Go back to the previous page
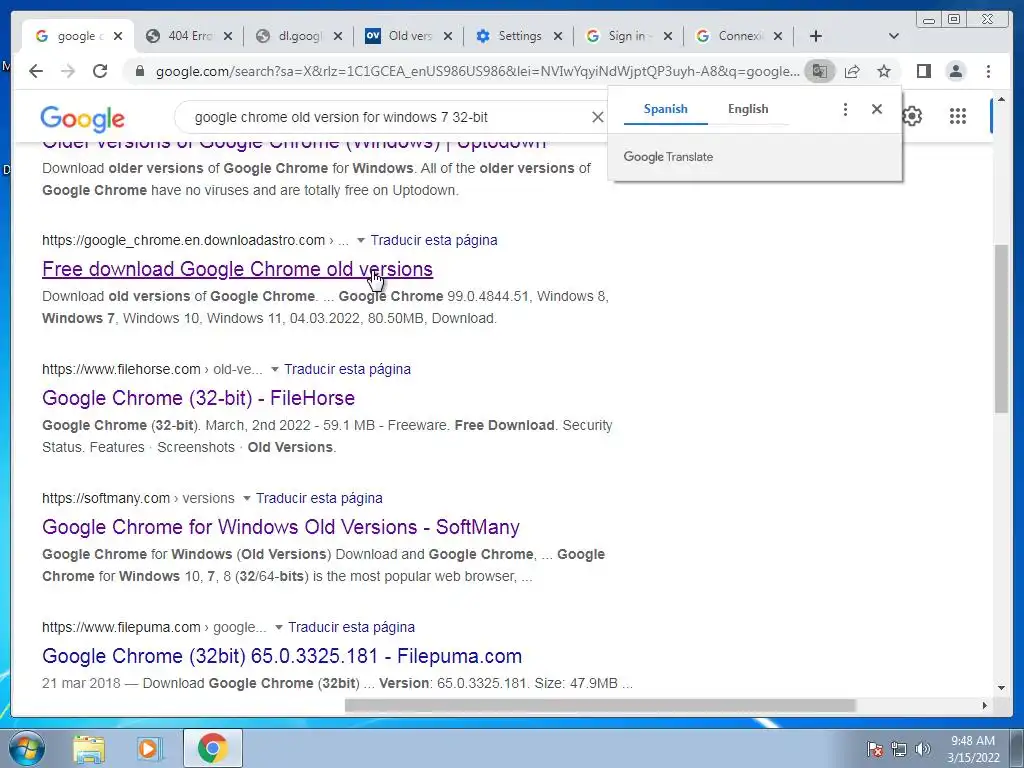 coord(36,71)
